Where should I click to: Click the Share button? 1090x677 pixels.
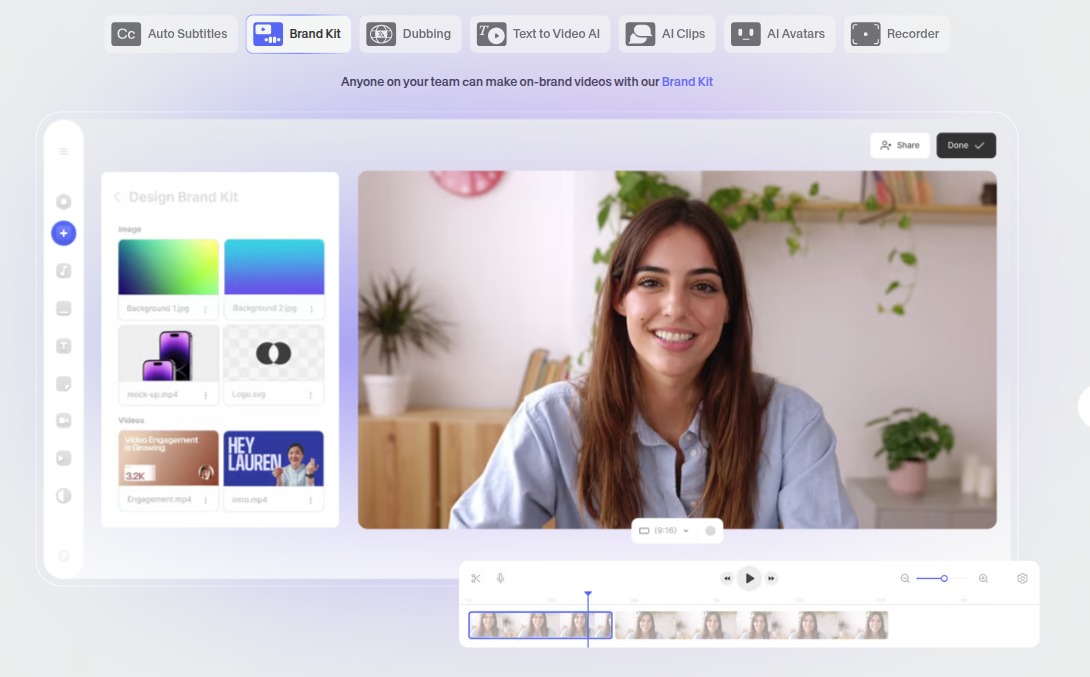click(x=900, y=145)
